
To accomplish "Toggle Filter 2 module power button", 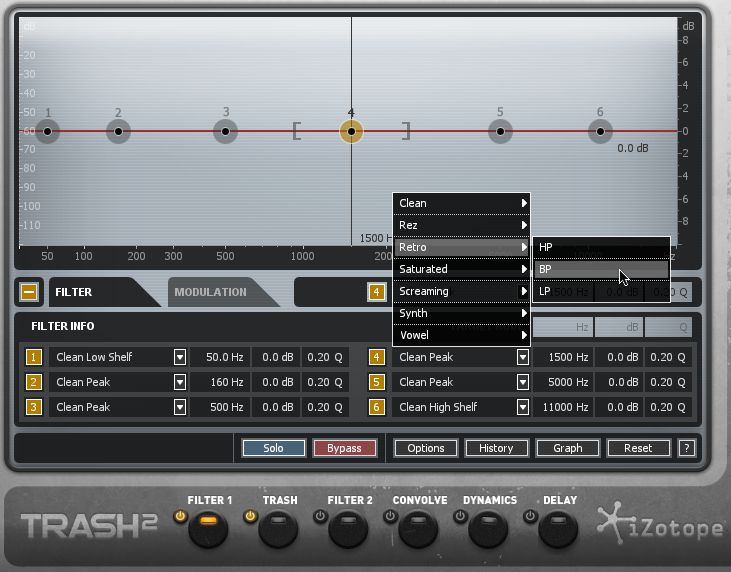I will (320, 517).
